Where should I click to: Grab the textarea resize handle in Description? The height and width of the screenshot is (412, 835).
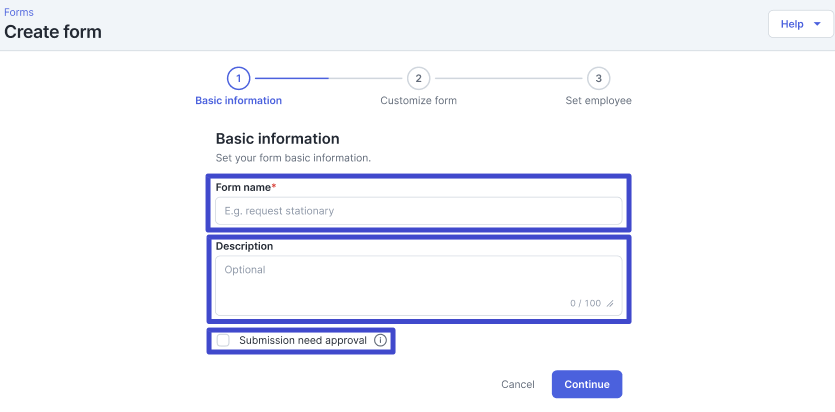pyautogui.click(x=610, y=304)
